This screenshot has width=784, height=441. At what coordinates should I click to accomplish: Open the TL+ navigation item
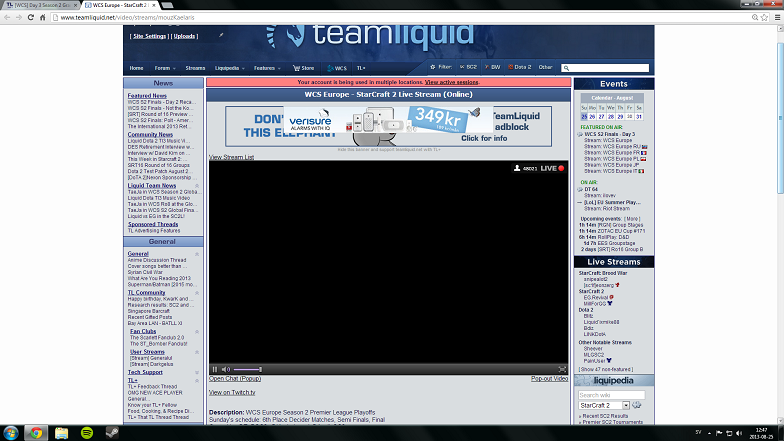pos(361,68)
